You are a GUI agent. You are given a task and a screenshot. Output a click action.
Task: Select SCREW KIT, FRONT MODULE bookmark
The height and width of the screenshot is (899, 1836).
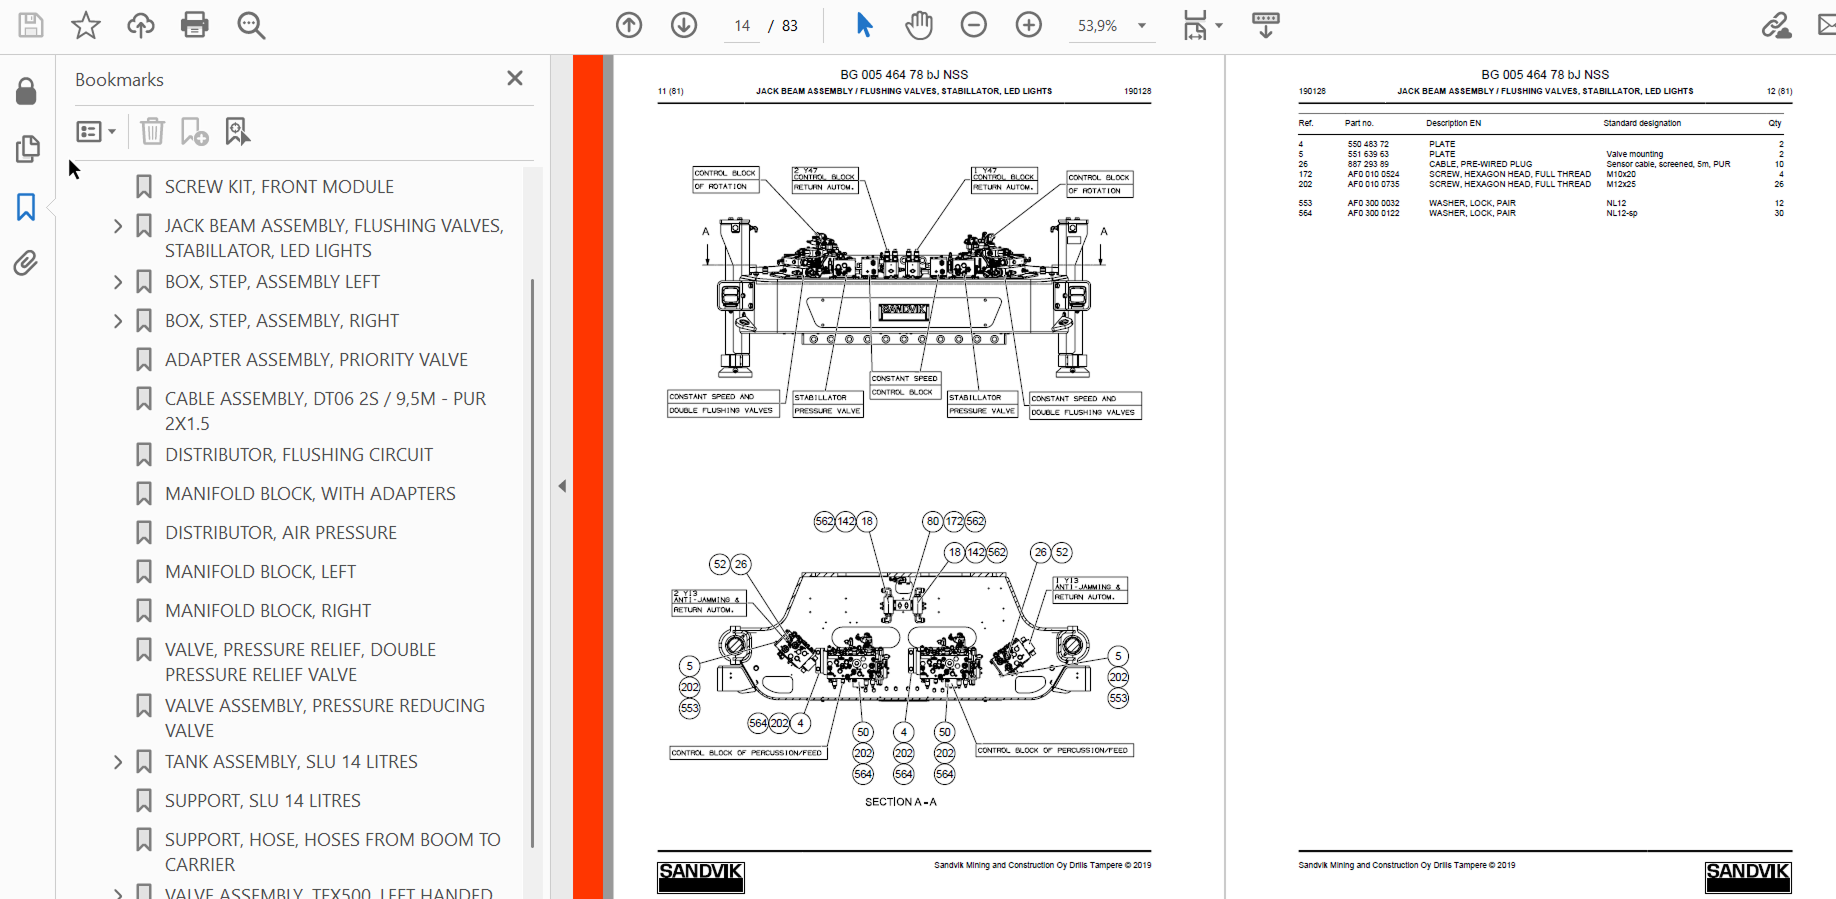tap(279, 187)
